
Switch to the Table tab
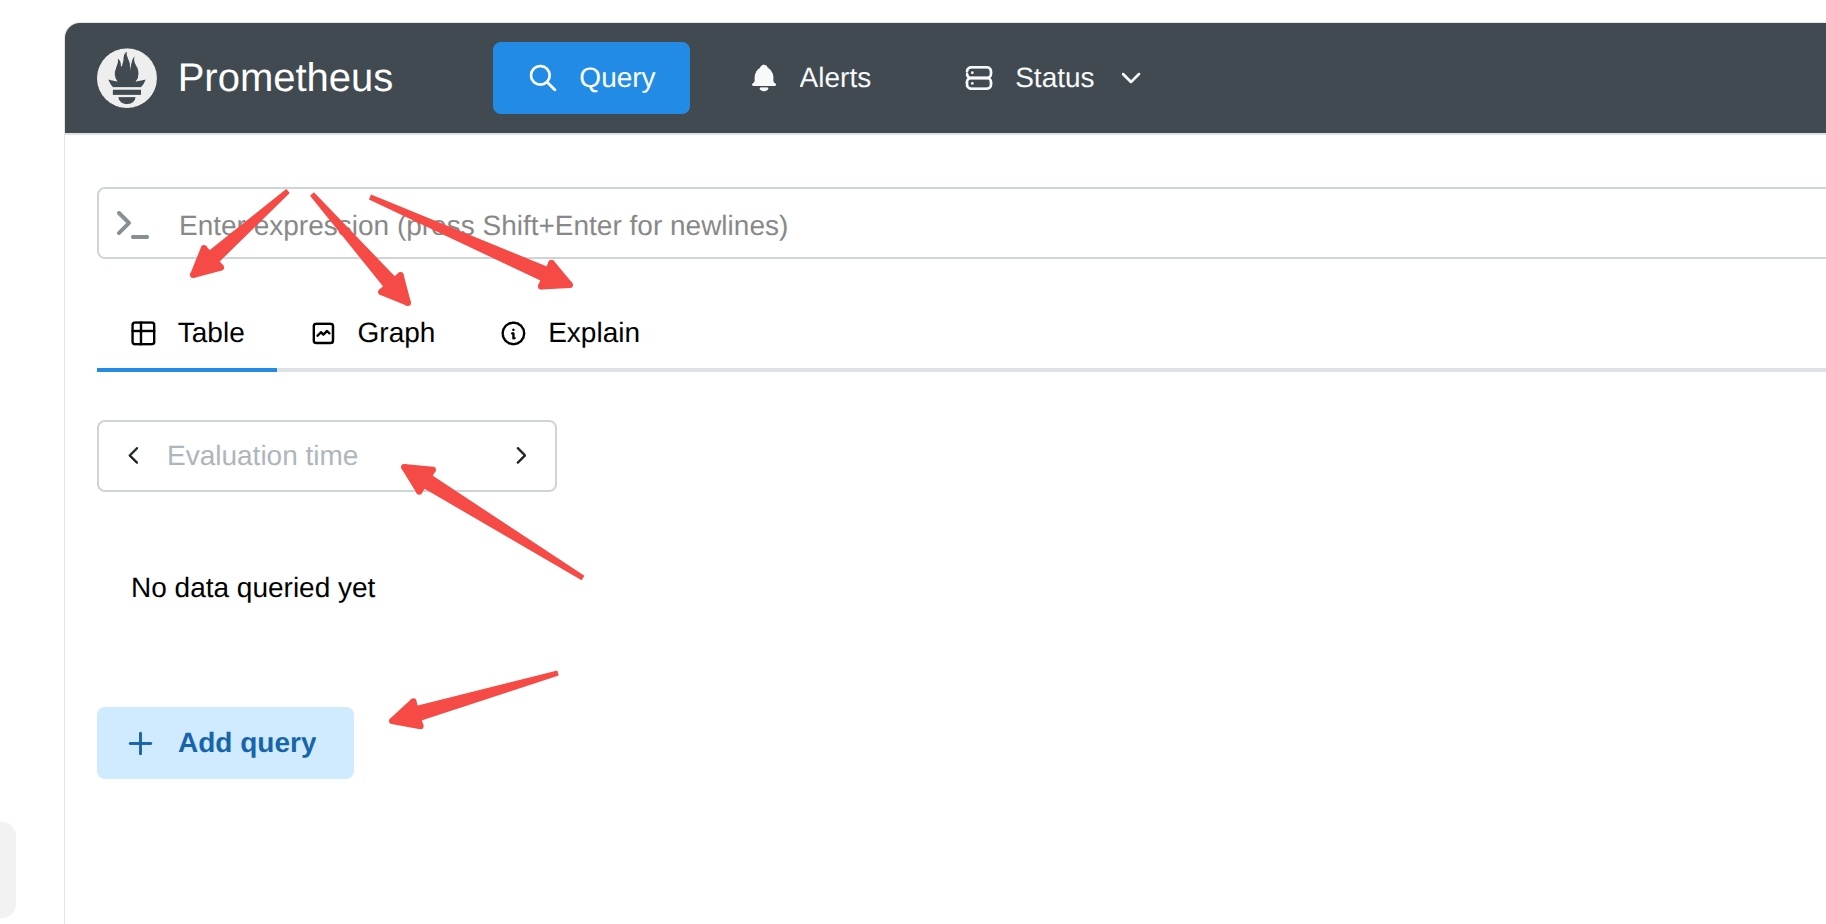point(187,333)
